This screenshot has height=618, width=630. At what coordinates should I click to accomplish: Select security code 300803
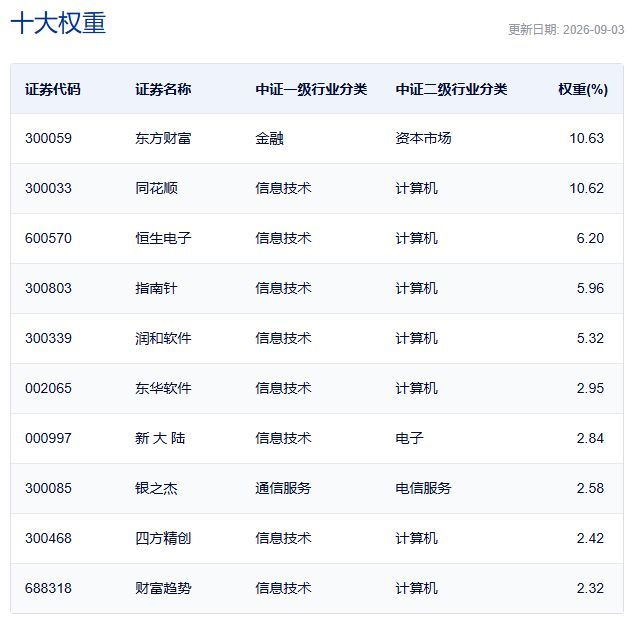tap(48, 288)
